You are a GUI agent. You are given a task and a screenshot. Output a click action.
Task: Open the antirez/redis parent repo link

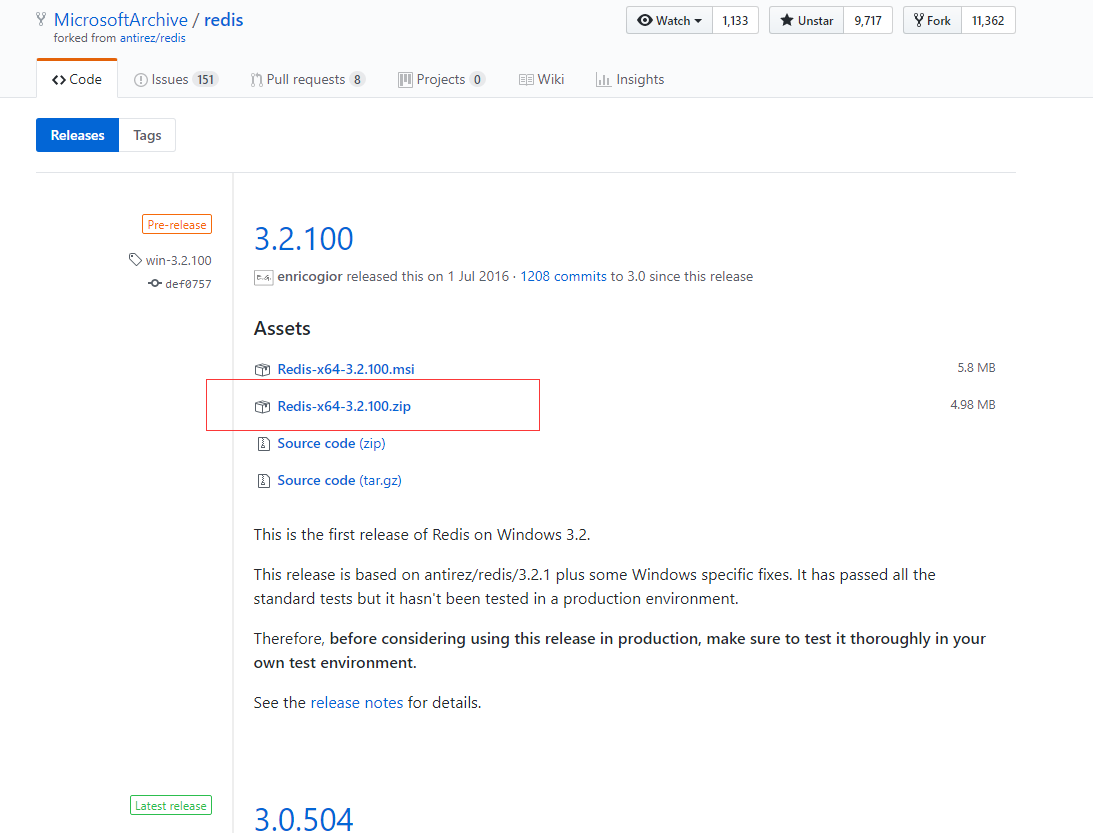coord(153,38)
